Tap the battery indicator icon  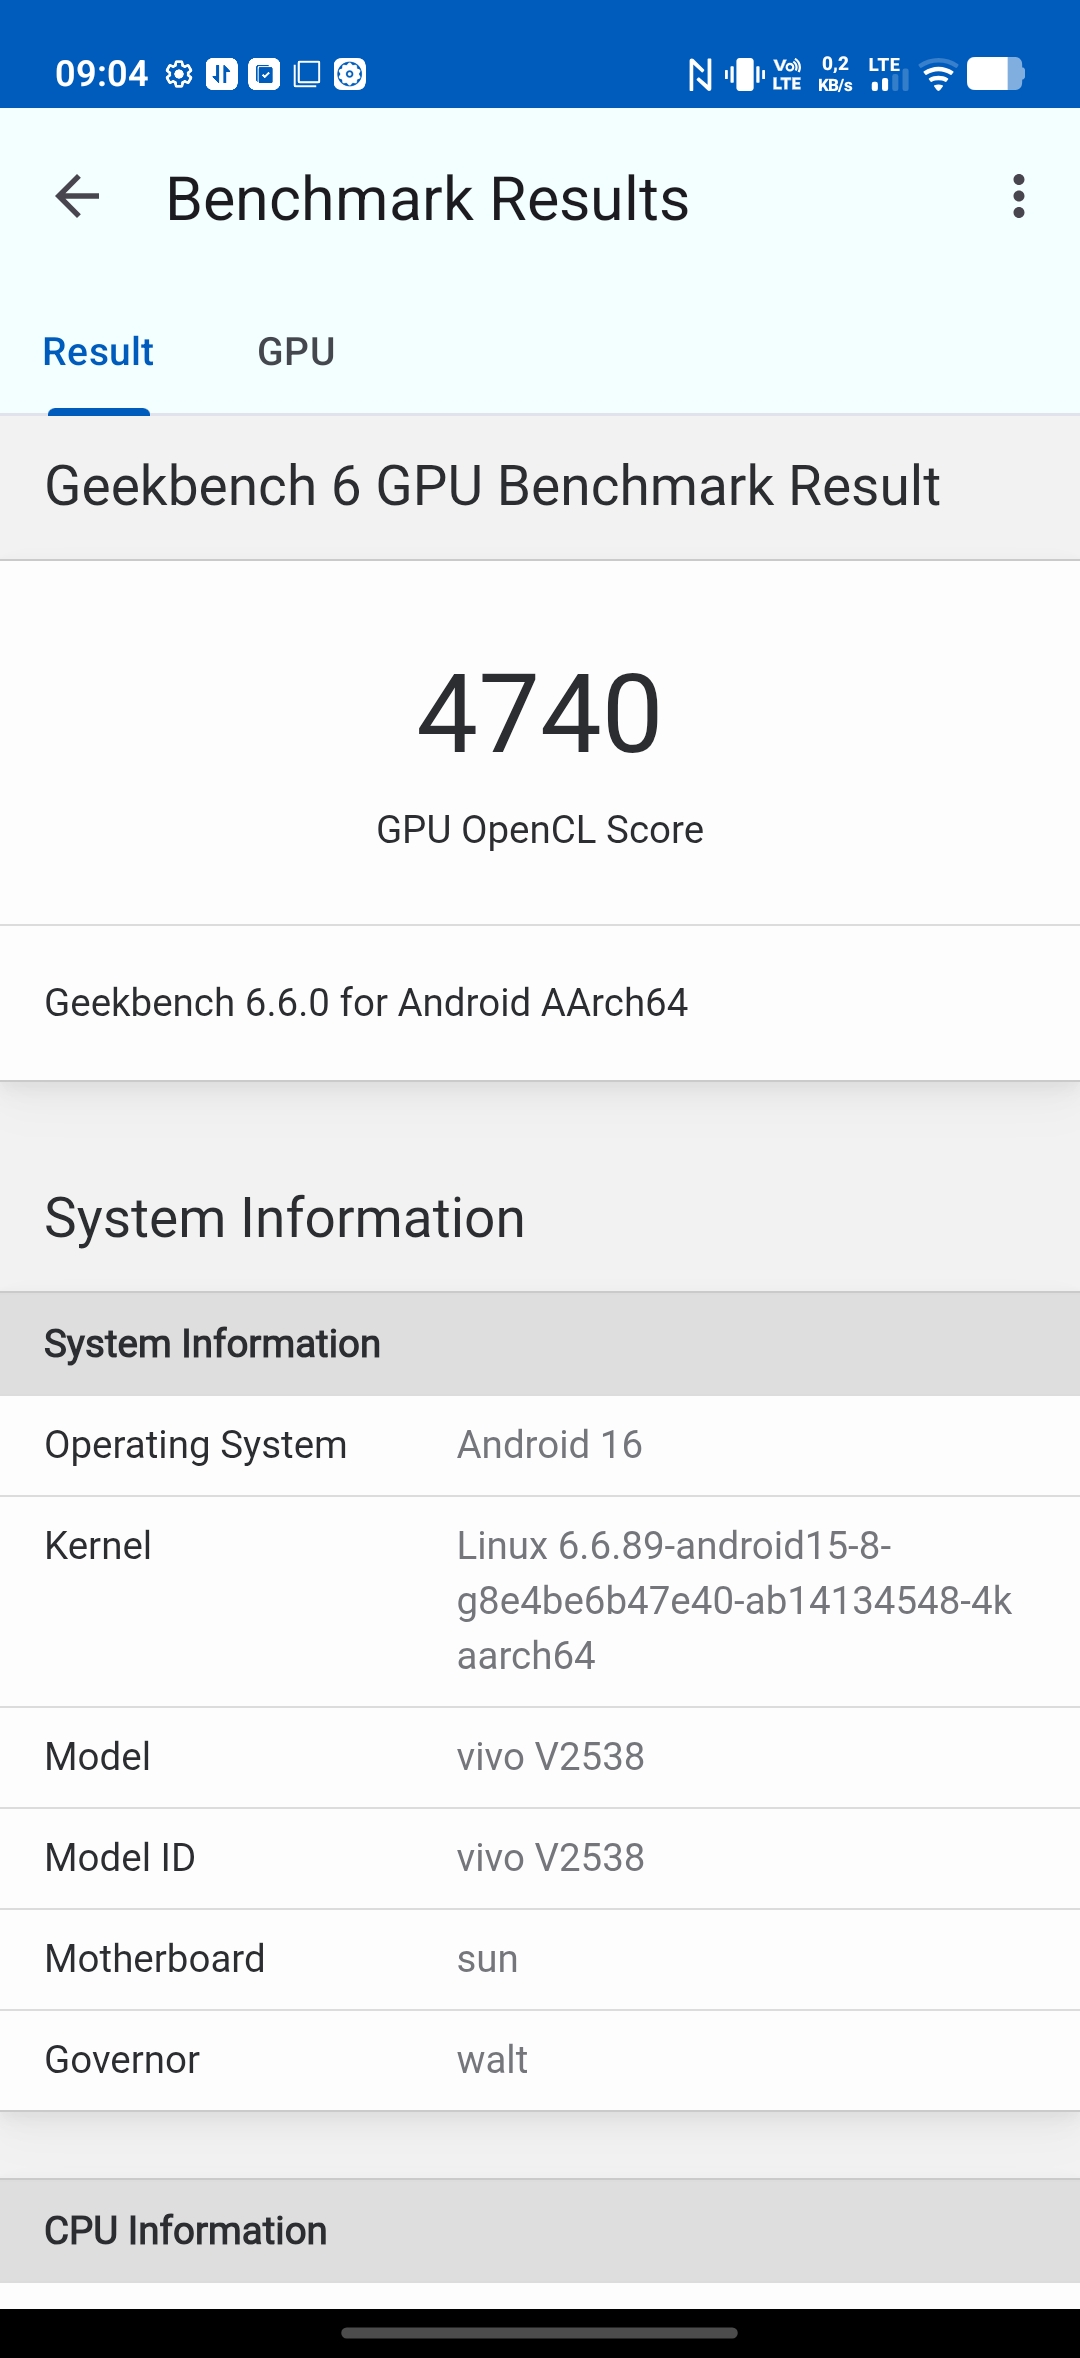[x=995, y=74]
